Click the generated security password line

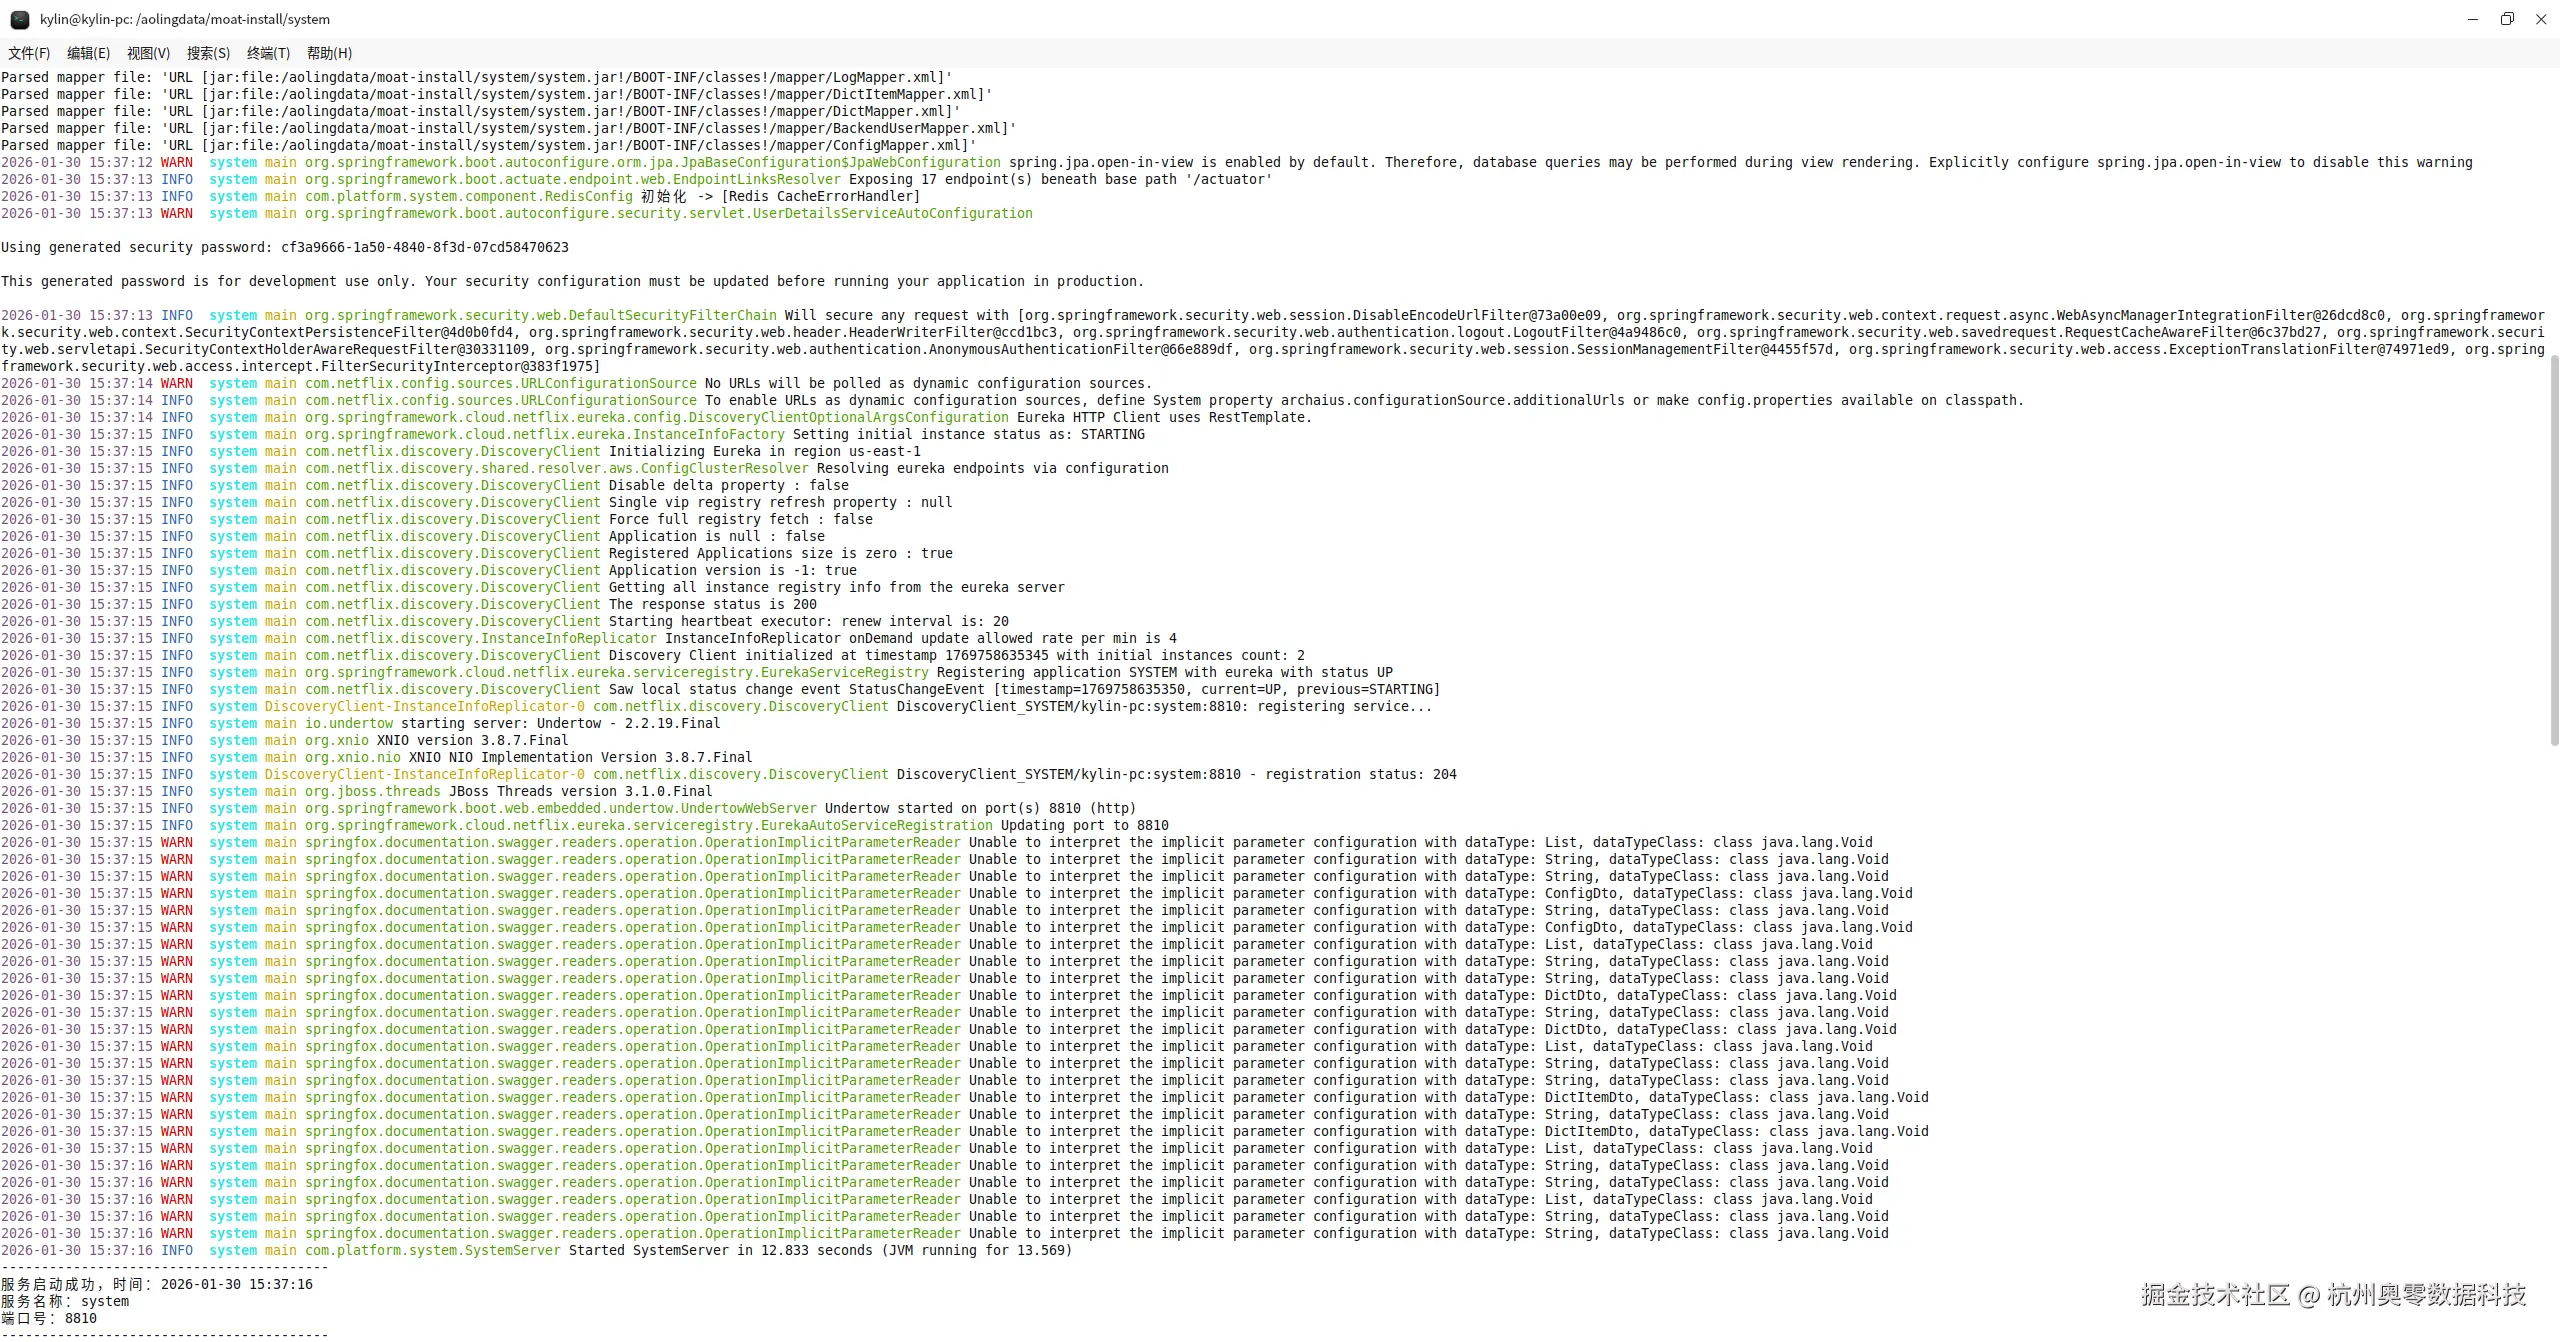(x=285, y=247)
